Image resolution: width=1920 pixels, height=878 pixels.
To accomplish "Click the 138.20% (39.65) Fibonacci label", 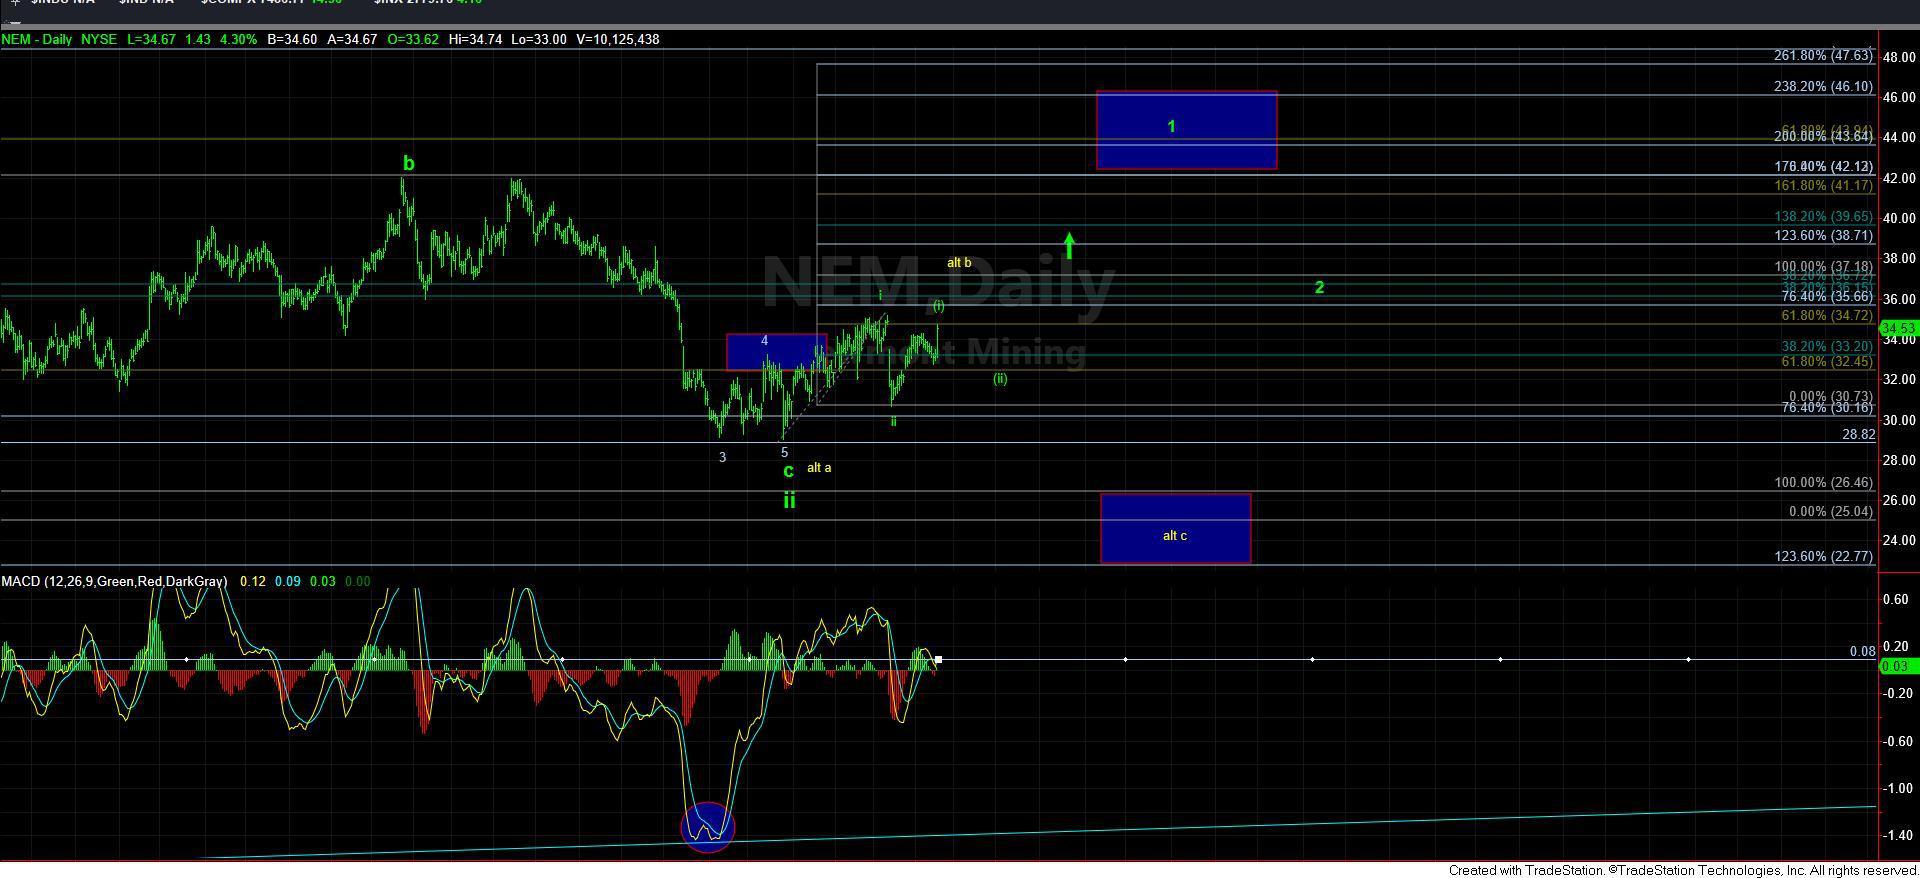I will coord(1823,217).
